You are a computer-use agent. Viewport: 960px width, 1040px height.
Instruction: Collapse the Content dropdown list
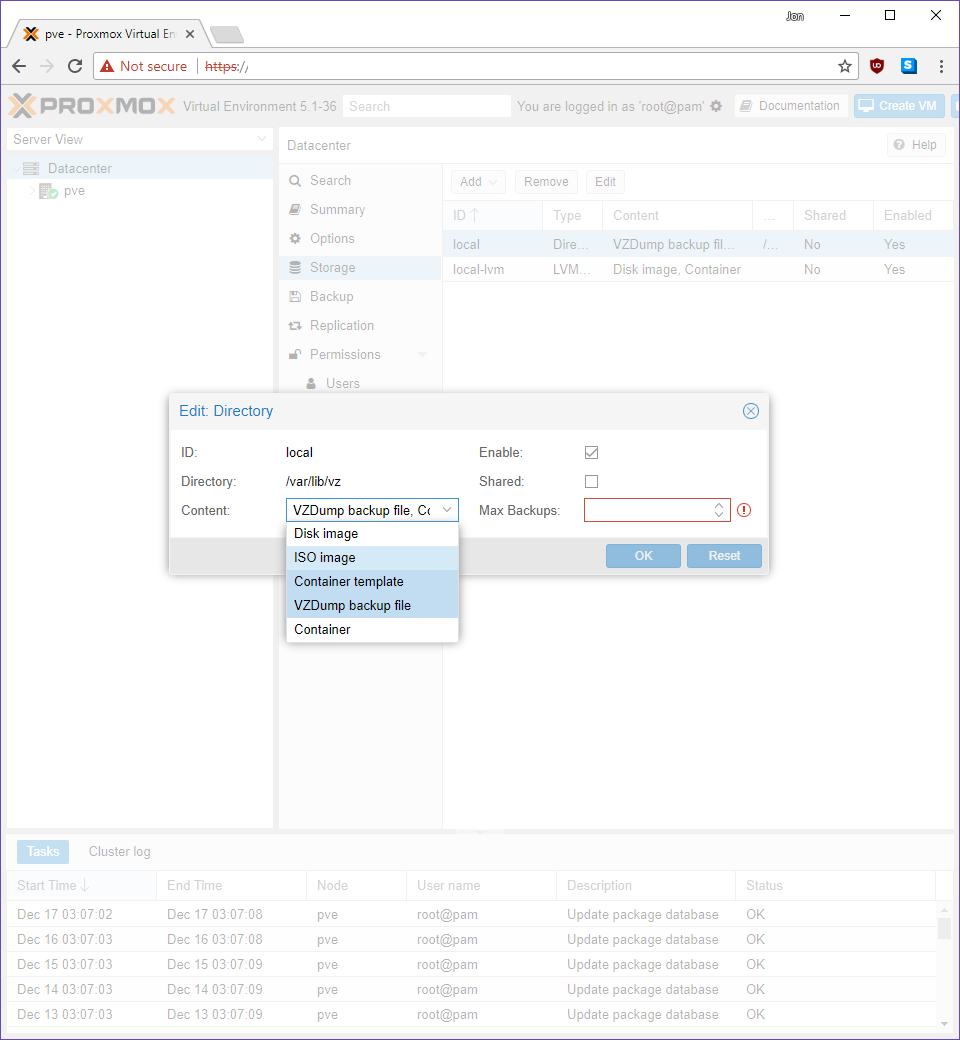(447, 510)
